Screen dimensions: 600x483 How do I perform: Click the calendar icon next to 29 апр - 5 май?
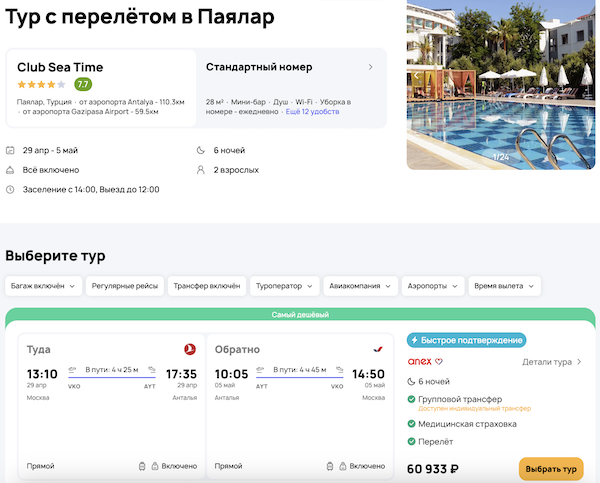(10, 150)
